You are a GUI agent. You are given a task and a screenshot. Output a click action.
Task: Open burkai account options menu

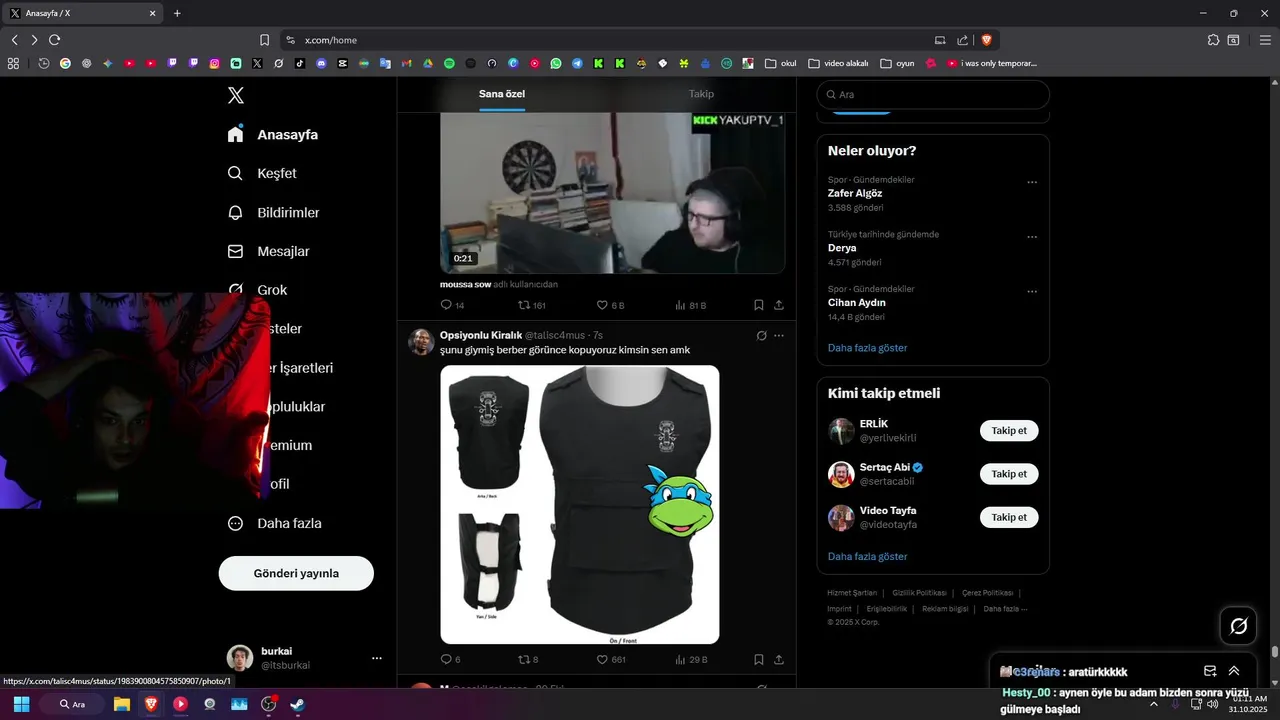tap(377, 658)
